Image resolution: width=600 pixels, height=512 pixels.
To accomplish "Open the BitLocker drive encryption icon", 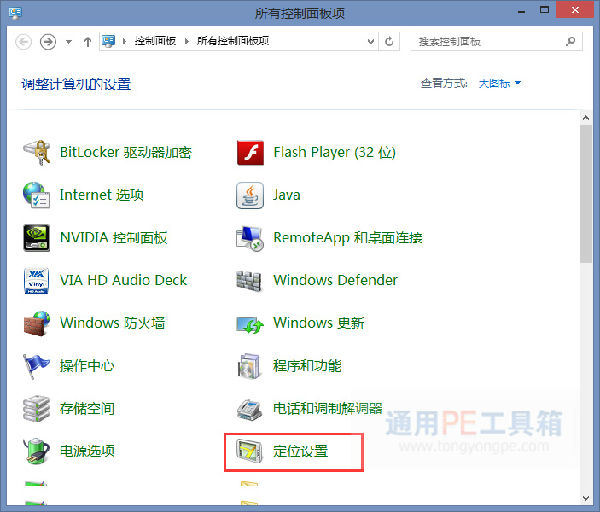I will [x=37, y=153].
